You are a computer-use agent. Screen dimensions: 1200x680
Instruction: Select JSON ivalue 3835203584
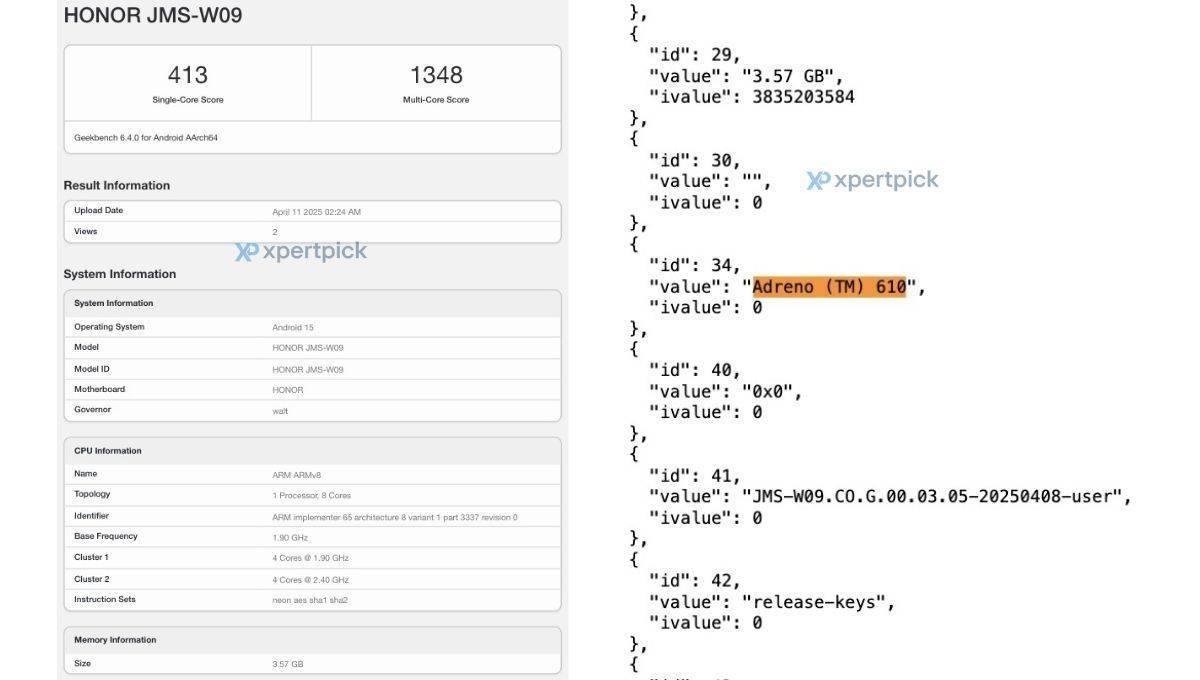pos(803,97)
